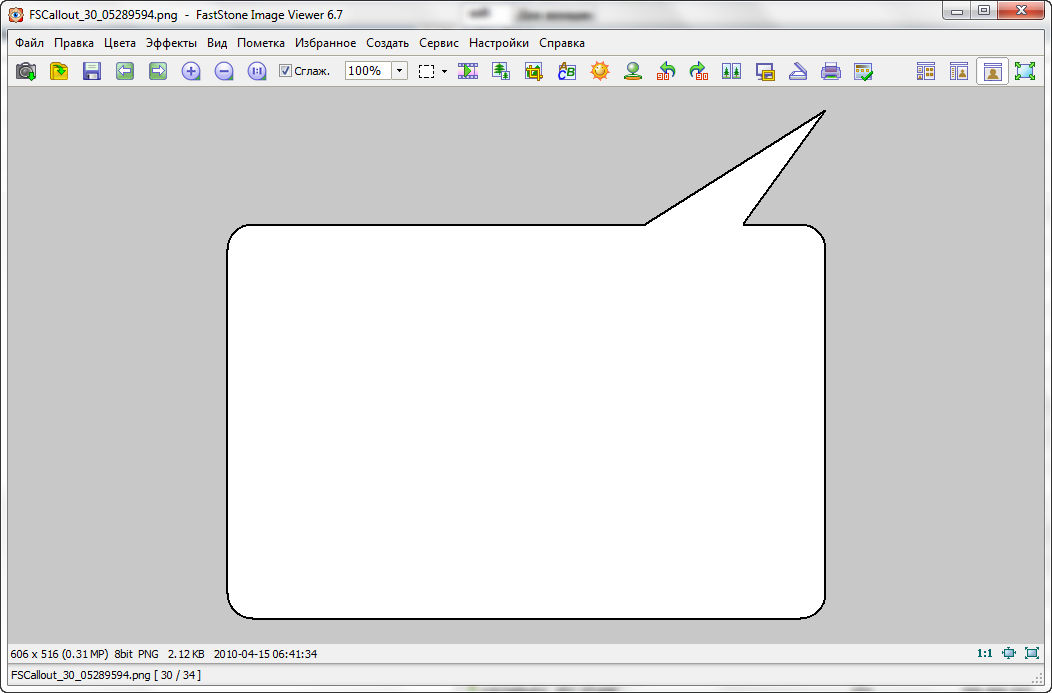Toggle the Сглаж. smoothing checkbox

pyautogui.click(x=285, y=71)
